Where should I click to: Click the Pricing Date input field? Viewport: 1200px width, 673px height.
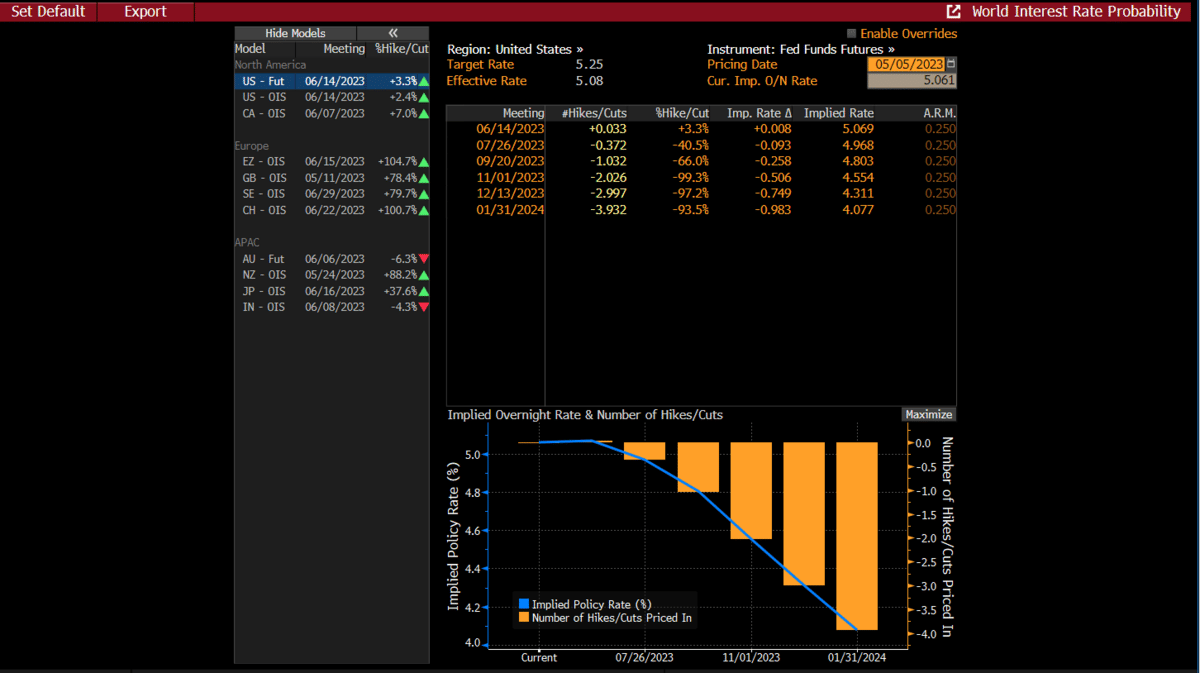tap(905, 64)
